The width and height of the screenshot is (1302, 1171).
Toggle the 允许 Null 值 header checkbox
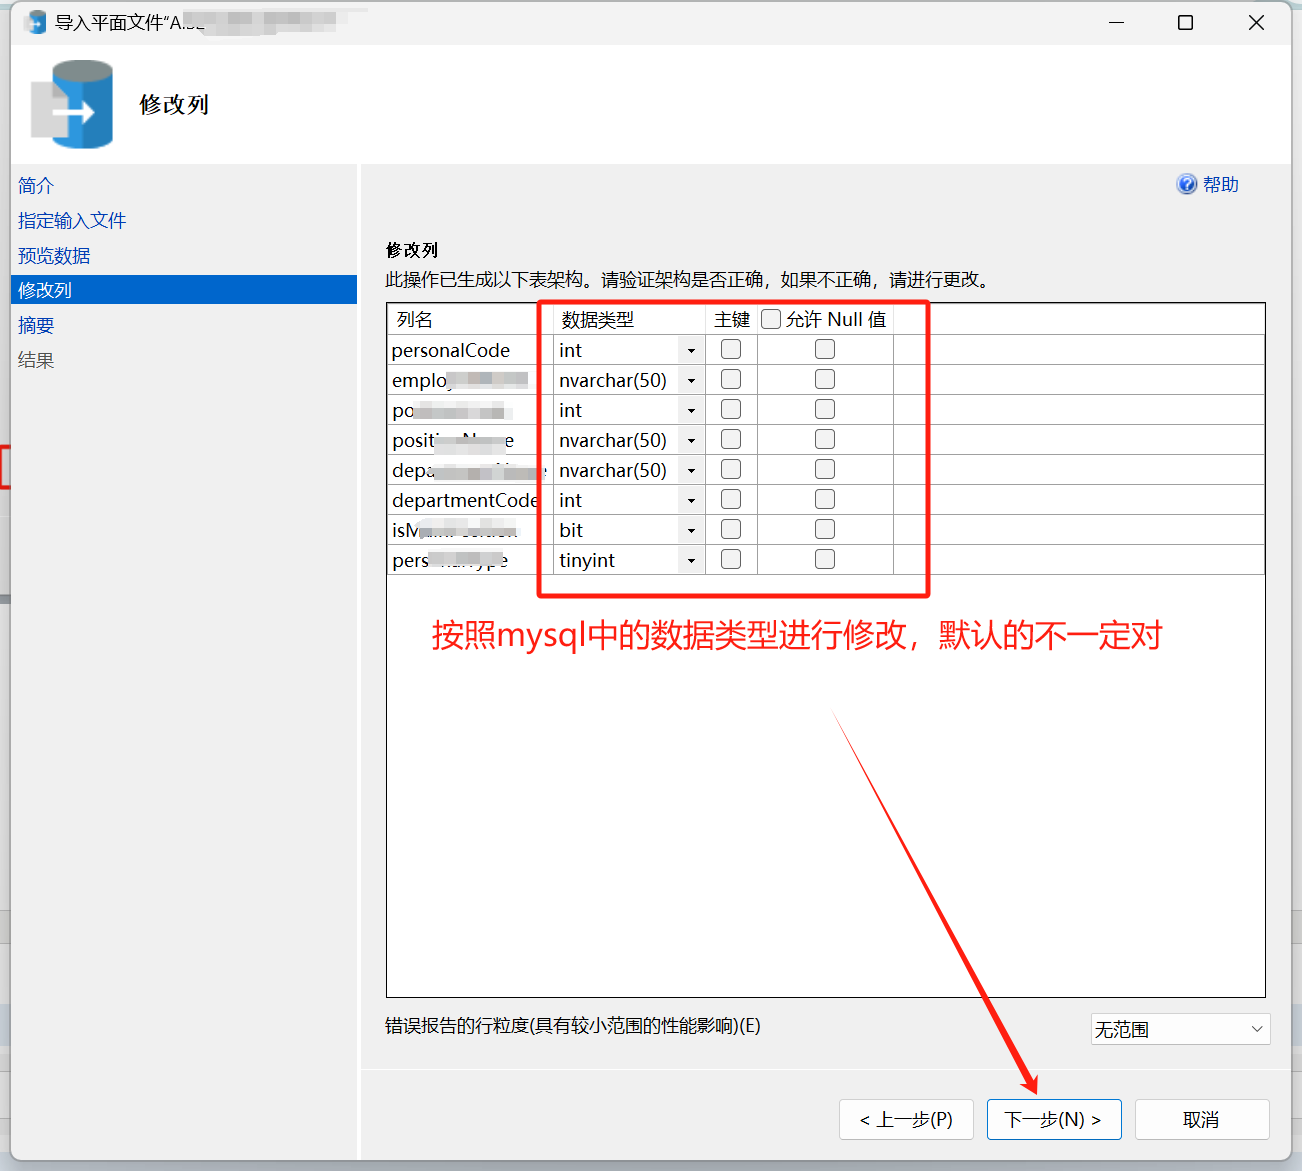coord(771,319)
